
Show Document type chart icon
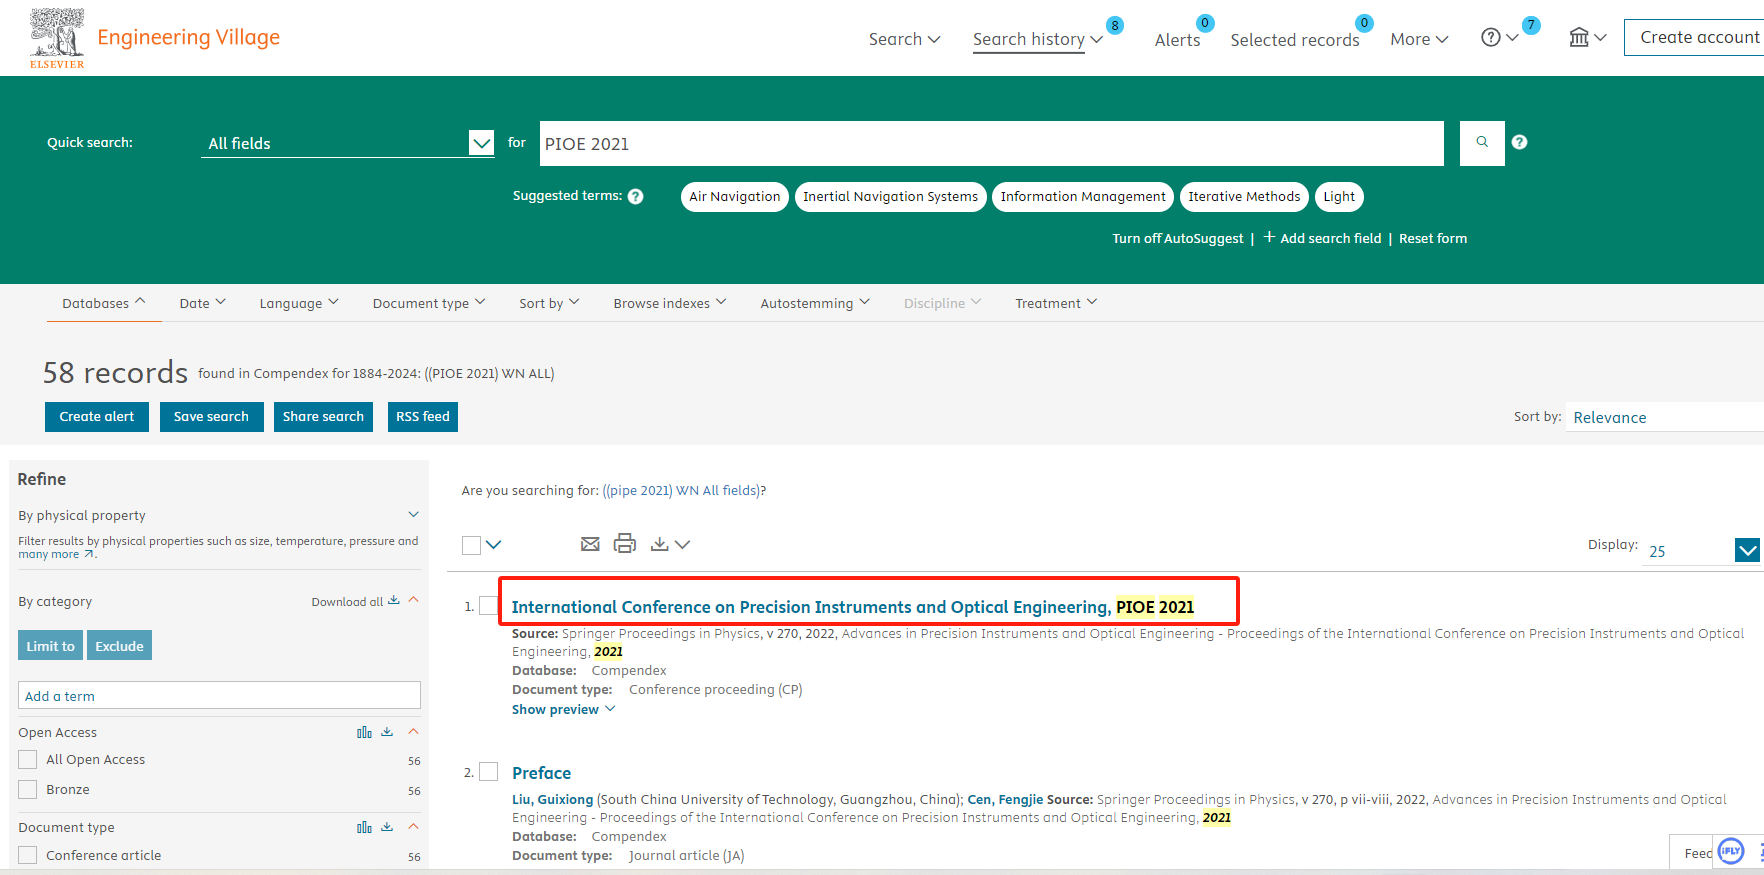click(364, 827)
